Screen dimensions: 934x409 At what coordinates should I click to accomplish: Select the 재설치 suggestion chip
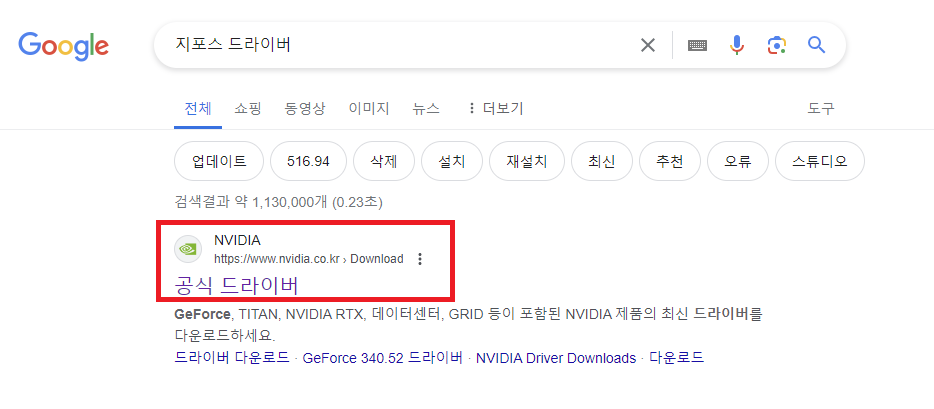coord(527,161)
